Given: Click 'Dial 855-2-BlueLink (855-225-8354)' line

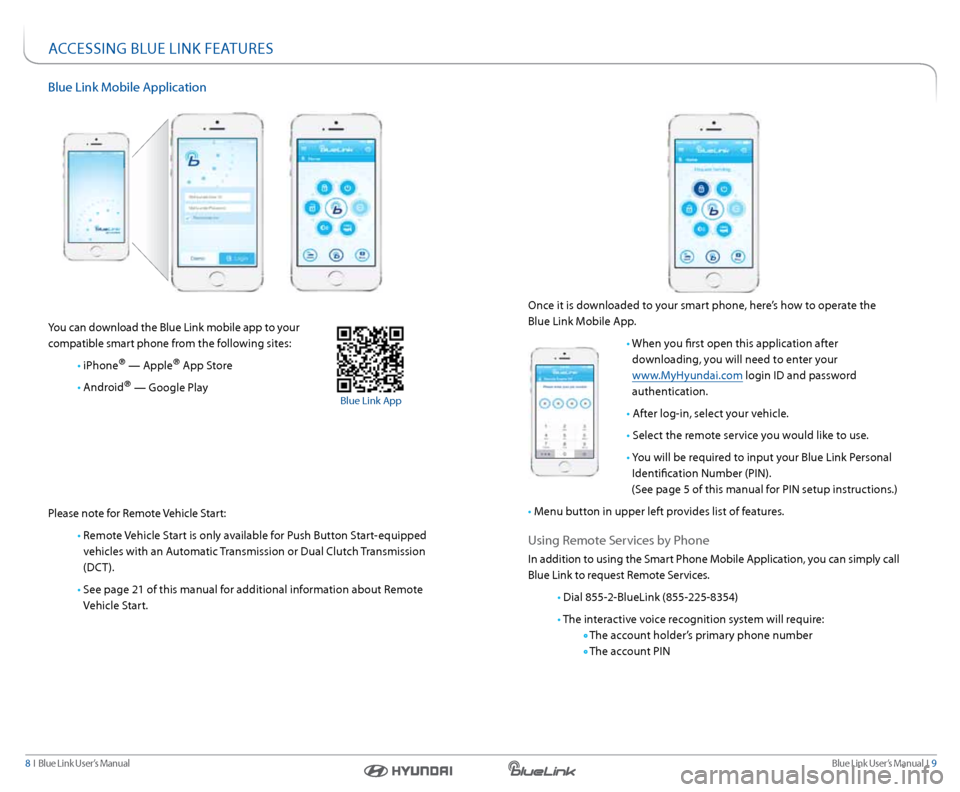Looking at the screenshot, I should (x=650, y=597).
